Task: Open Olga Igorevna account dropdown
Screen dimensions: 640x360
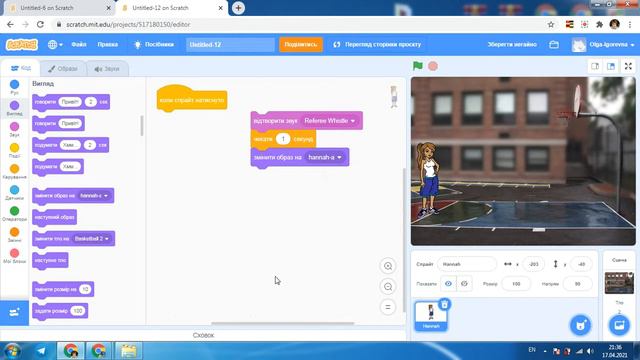Action: pyautogui.click(x=603, y=44)
